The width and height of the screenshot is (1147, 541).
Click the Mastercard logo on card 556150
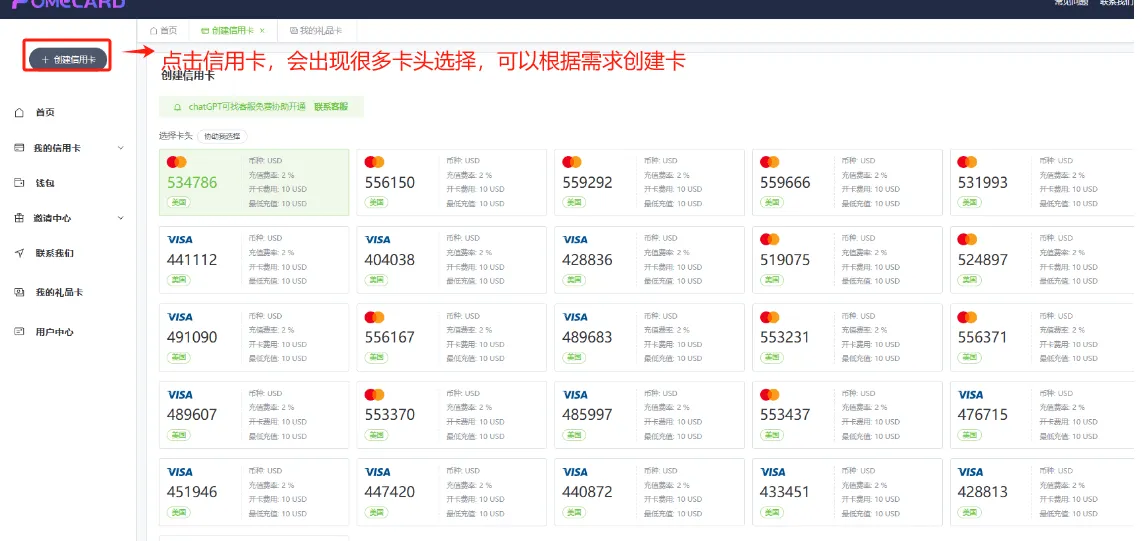[x=375, y=162]
